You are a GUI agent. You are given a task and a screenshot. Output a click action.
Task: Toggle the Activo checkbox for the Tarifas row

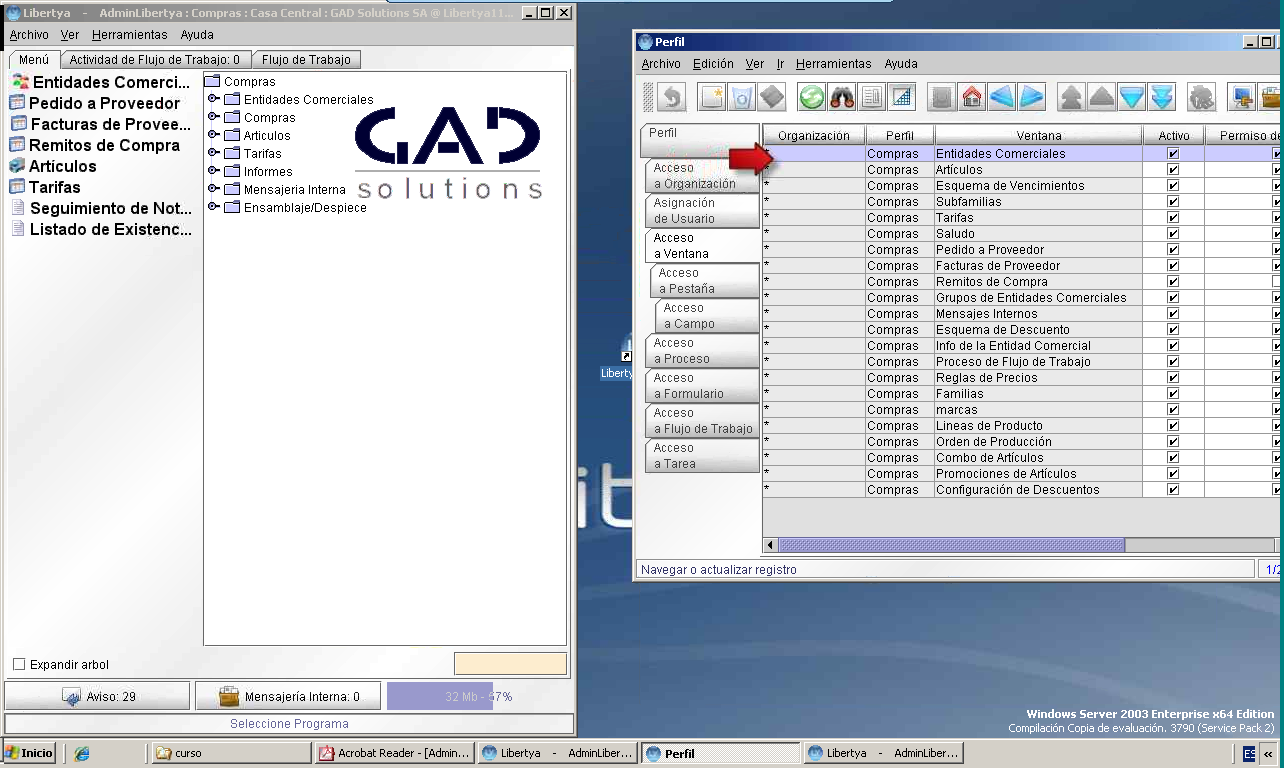[x=1173, y=218]
